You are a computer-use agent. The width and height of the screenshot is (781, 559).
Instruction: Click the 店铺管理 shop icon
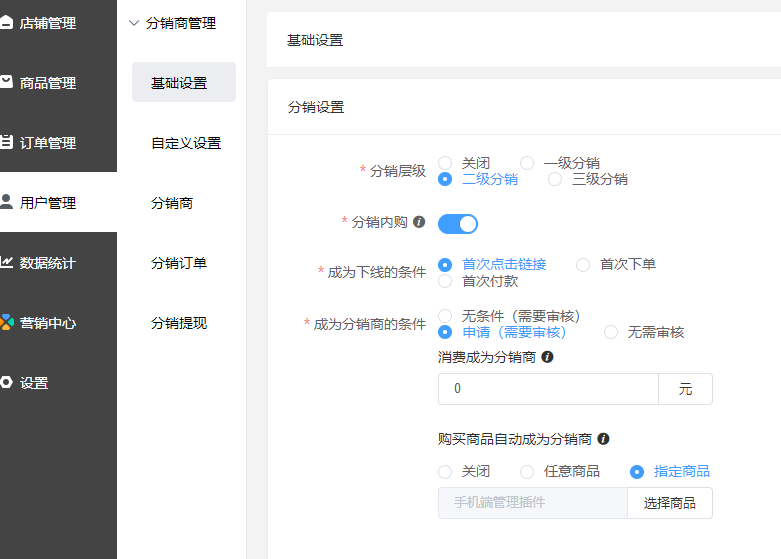[7, 22]
